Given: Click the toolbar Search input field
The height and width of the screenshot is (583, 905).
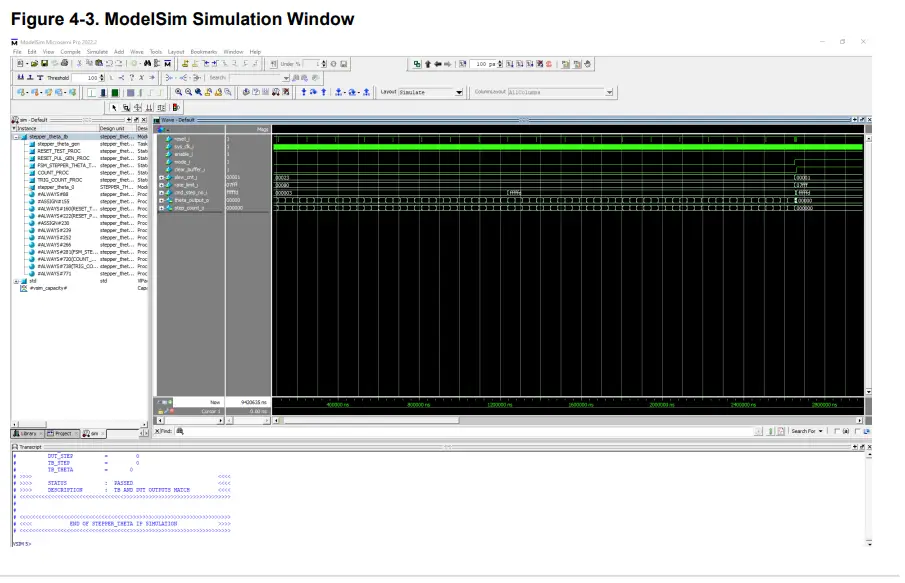Looking at the screenshot, I should (x=256, y=77).
